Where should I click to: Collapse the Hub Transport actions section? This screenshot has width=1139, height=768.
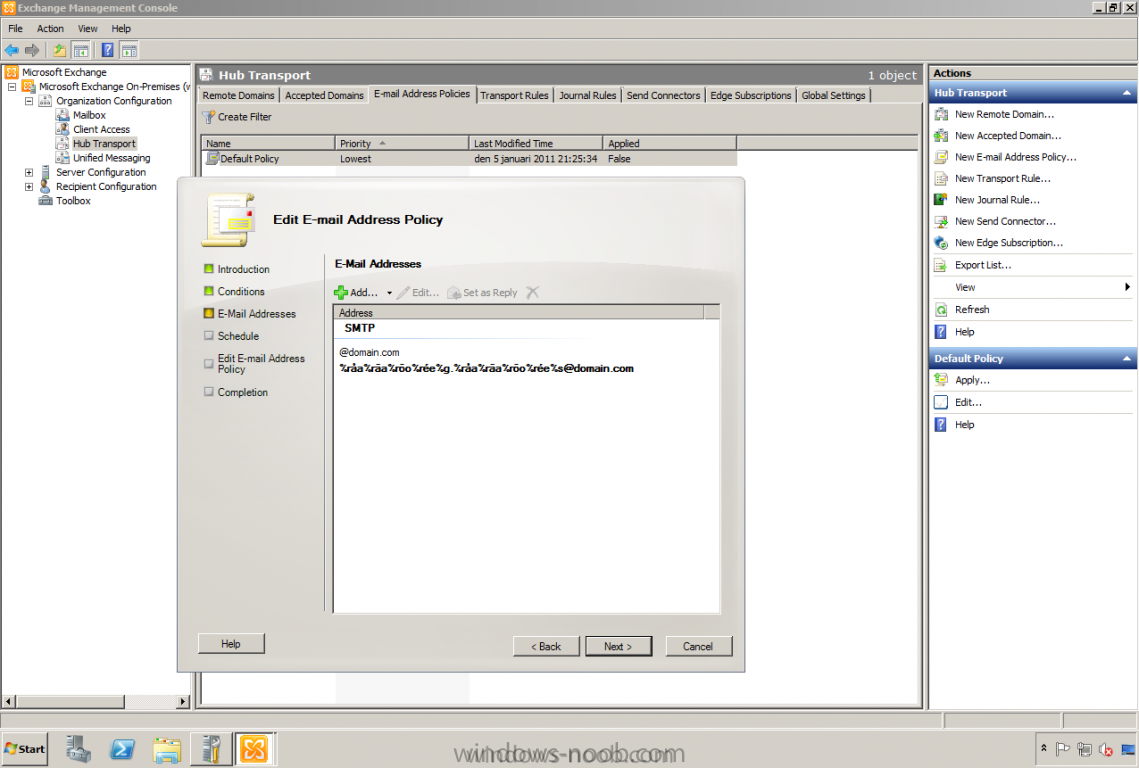pyautogui.click(x=1127, y=93)
